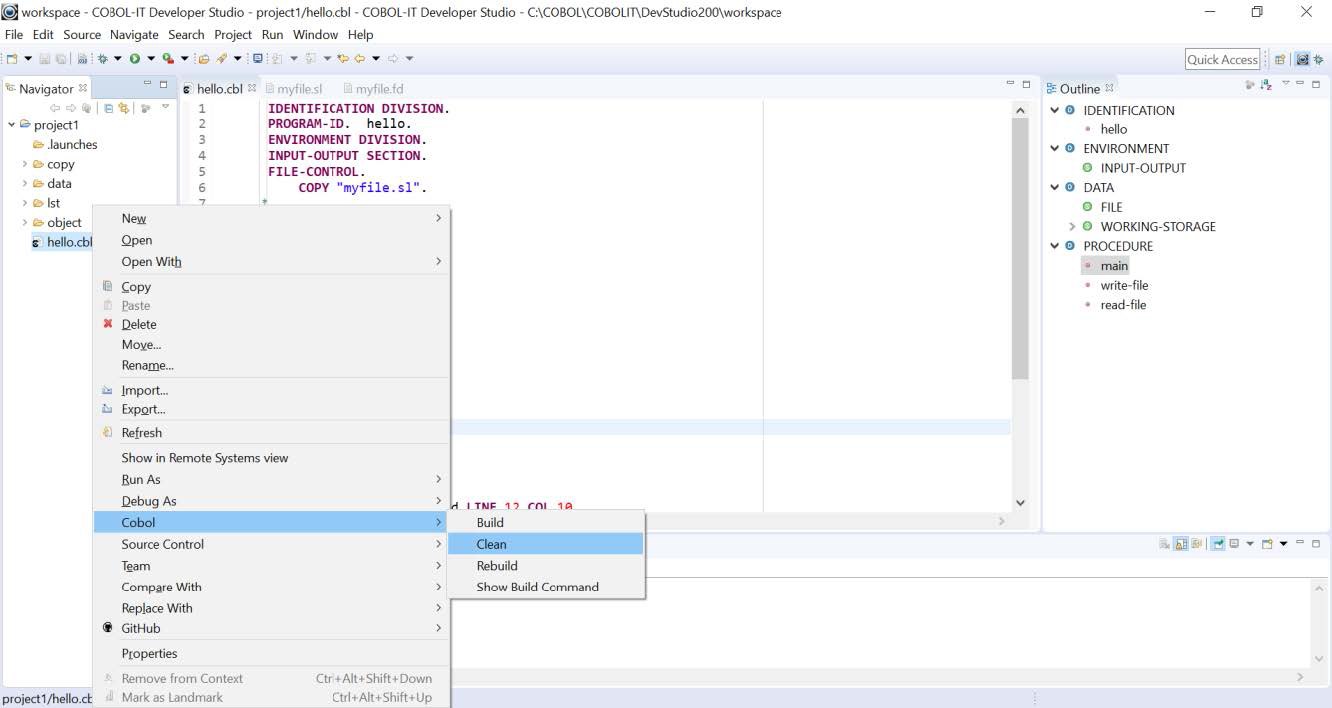Collapse the PROCEDURE outline node
The width and height of the screenshot is (1332, 708).
click(1054, 246)
